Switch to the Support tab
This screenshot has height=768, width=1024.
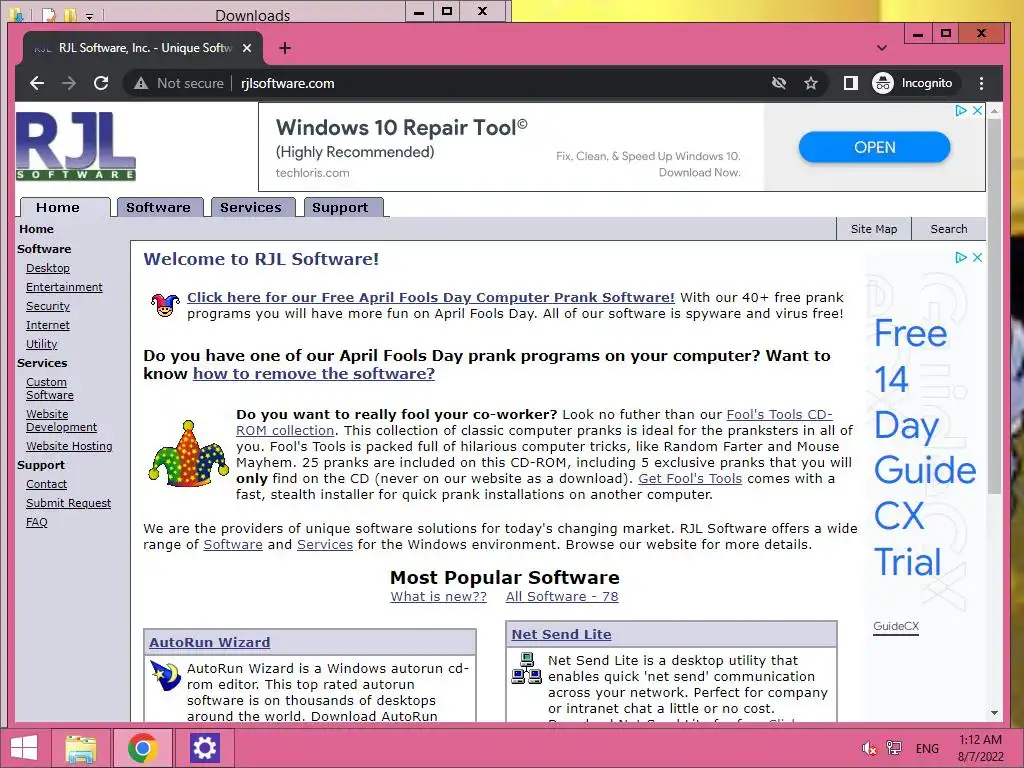(x=343, y=207)
